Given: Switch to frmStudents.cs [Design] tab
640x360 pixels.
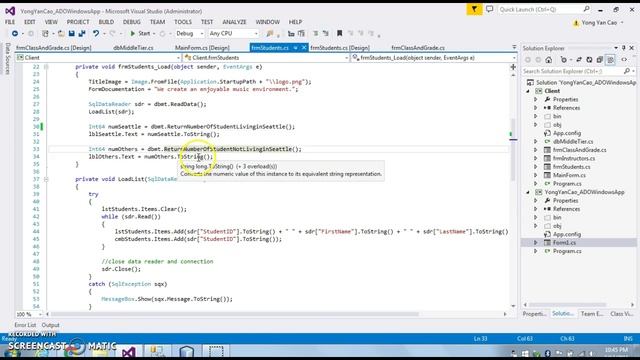Looking at the screenshot, I should tap(340, 48).
